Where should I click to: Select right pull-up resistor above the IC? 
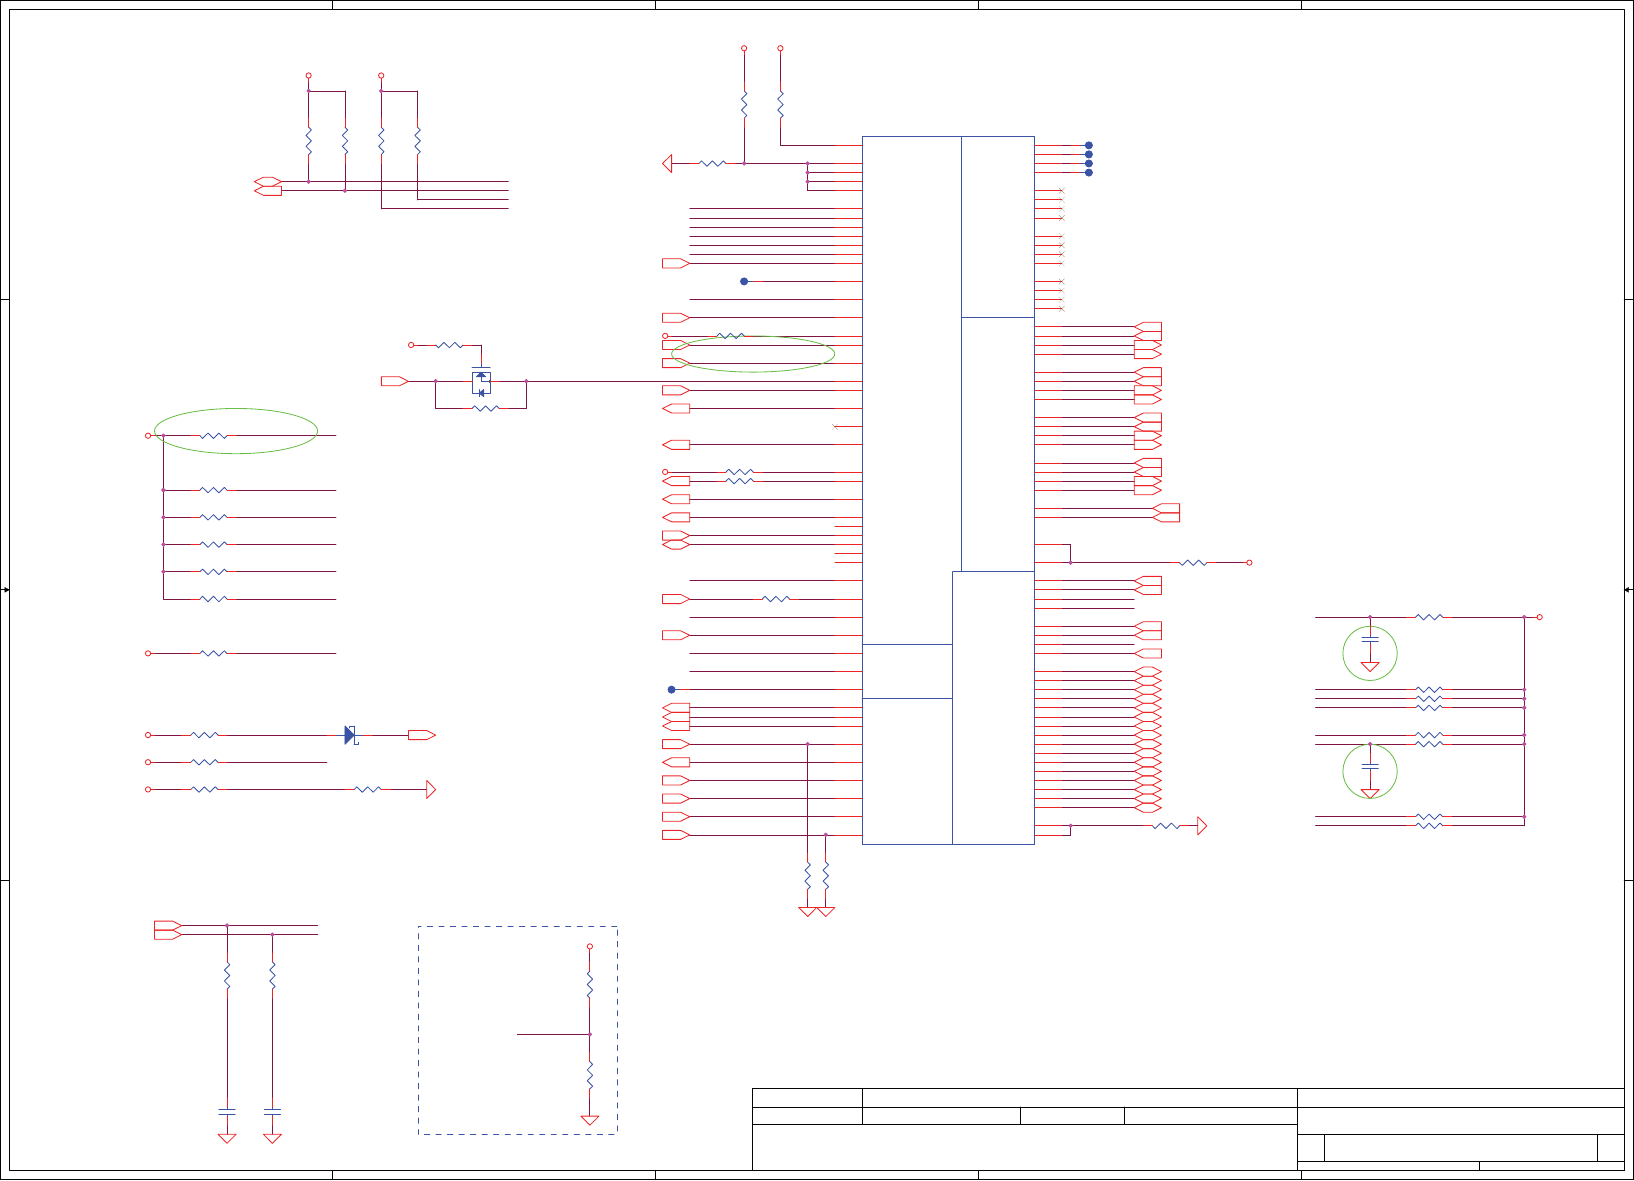click(780, 103)
